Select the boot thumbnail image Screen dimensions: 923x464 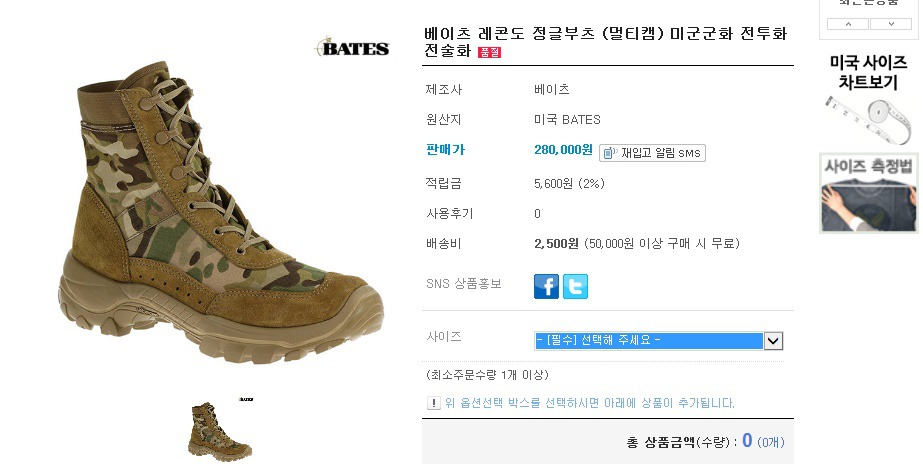220,431
